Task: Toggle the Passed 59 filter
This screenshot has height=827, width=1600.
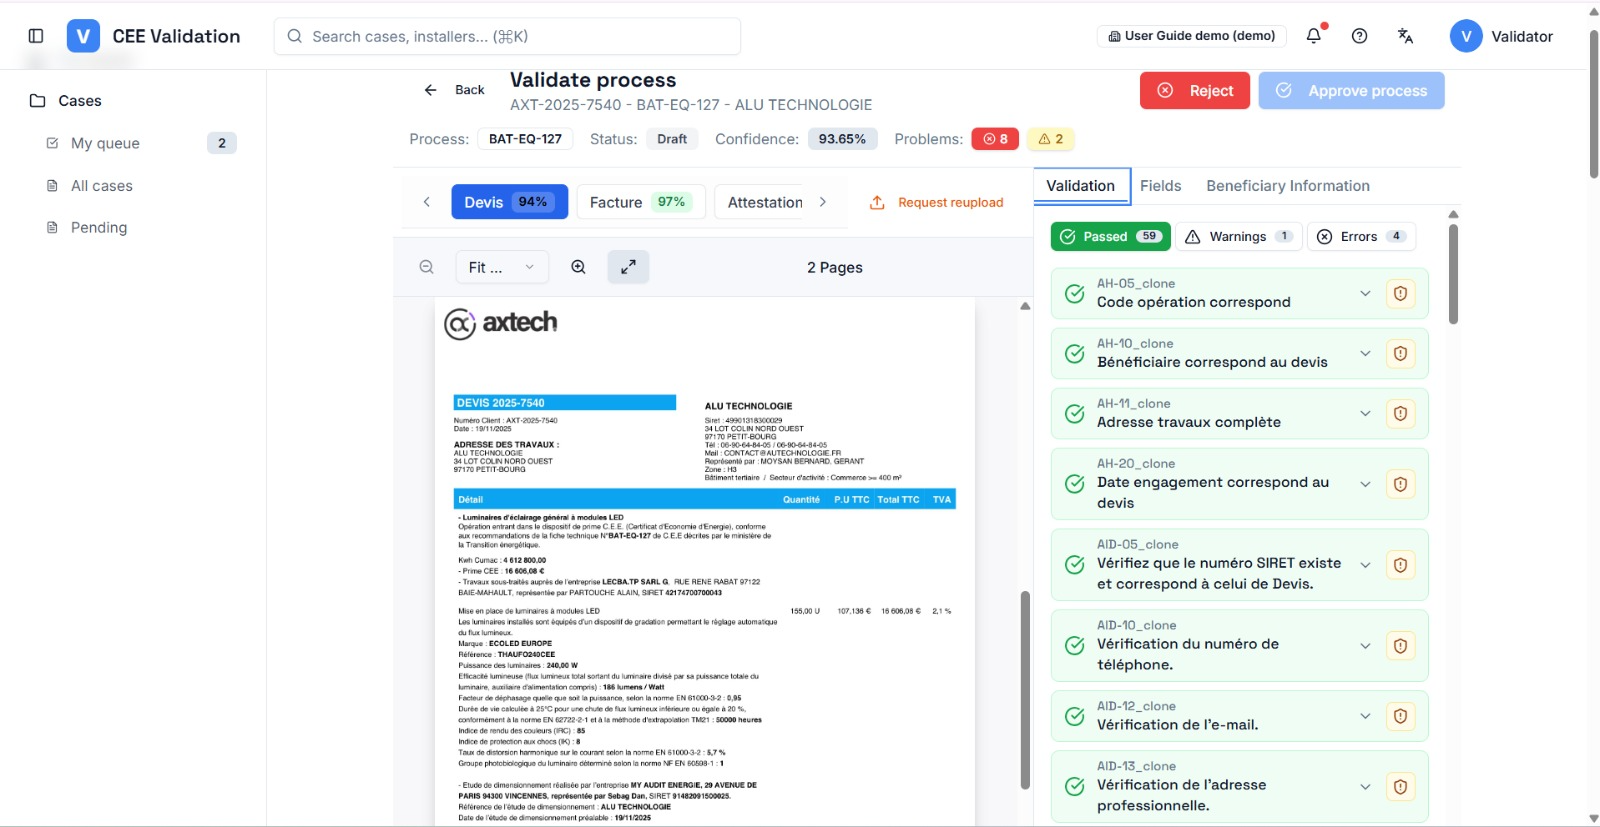Action: point(1110,237)
